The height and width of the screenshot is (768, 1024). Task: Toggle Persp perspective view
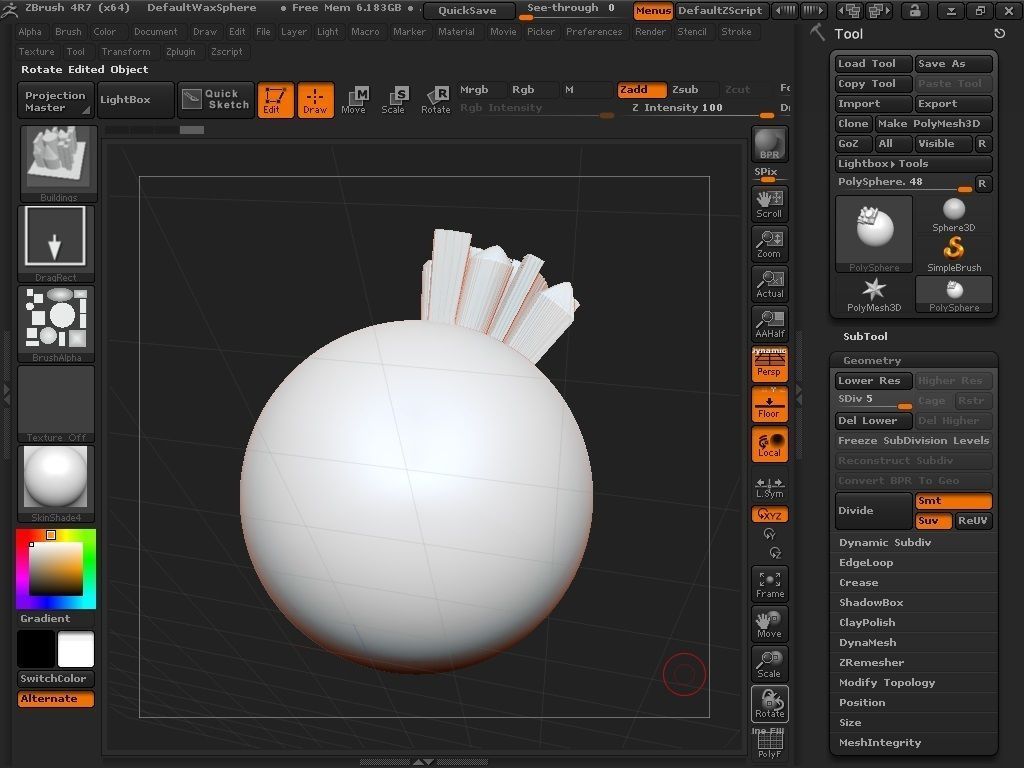(x=769, y=364)
